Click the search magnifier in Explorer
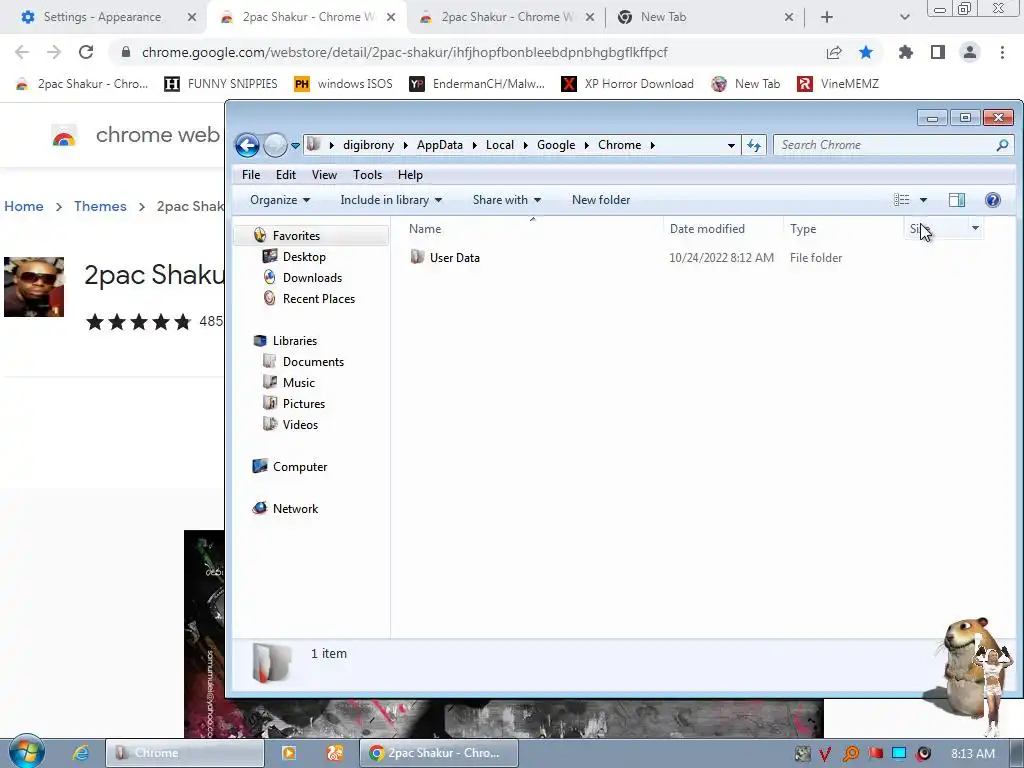 1002,145
